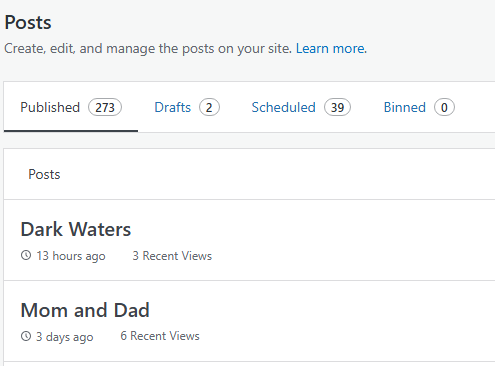The height and width of the screenshot is (366, 495).
Task: View 6 Recent Views for Mom and Dad
Action: tap(160, 336)
